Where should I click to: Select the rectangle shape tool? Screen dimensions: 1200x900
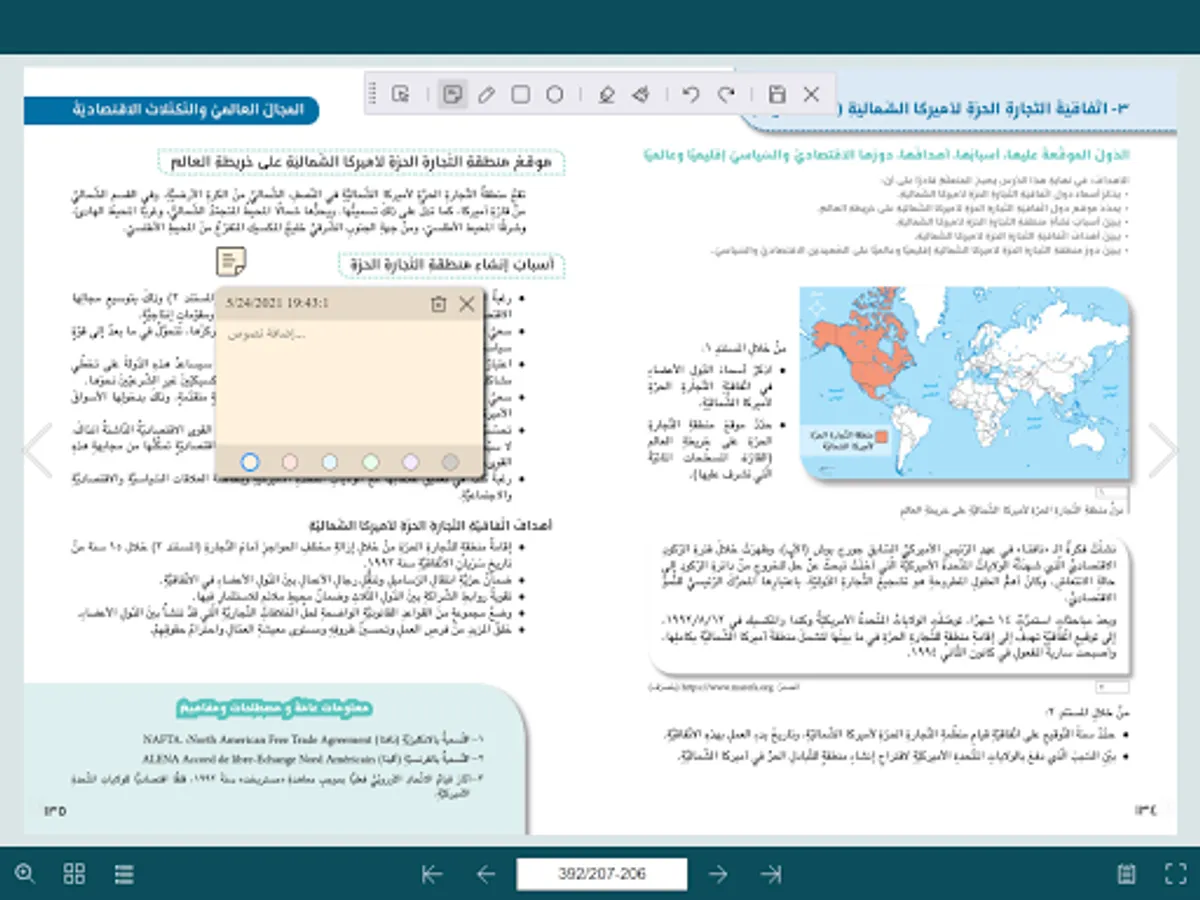pos(521,95)
